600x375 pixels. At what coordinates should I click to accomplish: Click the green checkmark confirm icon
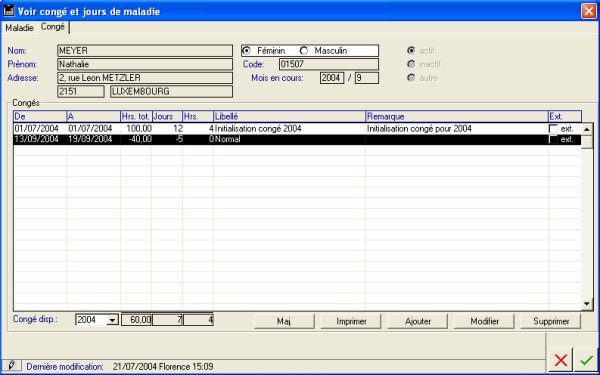coord(586,360)
